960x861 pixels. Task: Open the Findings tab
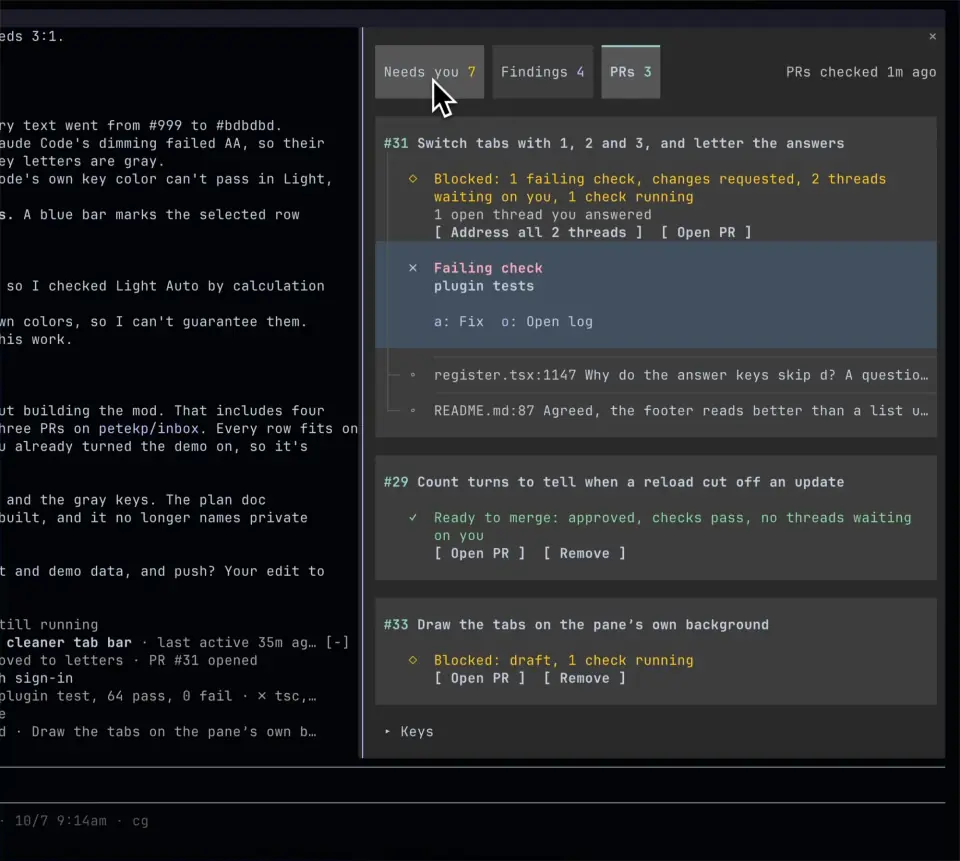pos(542,72)
